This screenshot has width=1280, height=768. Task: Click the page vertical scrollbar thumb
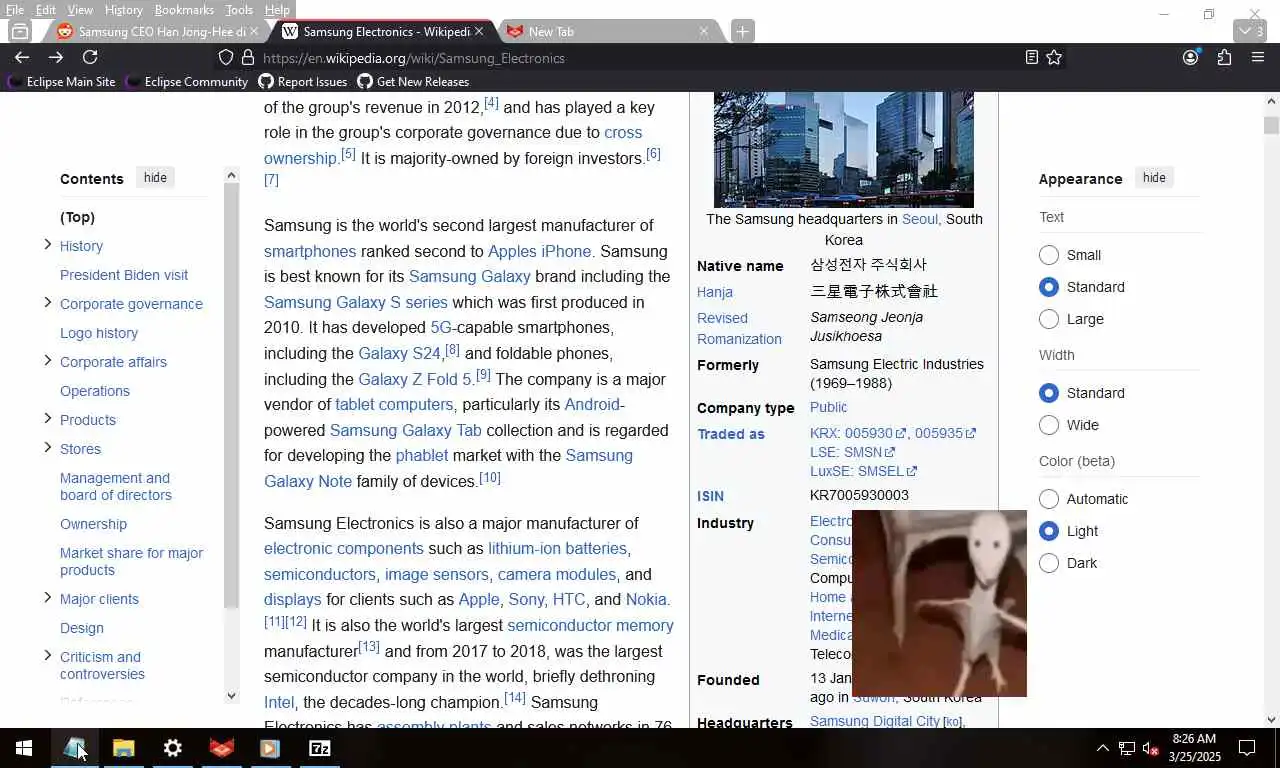1271,125
